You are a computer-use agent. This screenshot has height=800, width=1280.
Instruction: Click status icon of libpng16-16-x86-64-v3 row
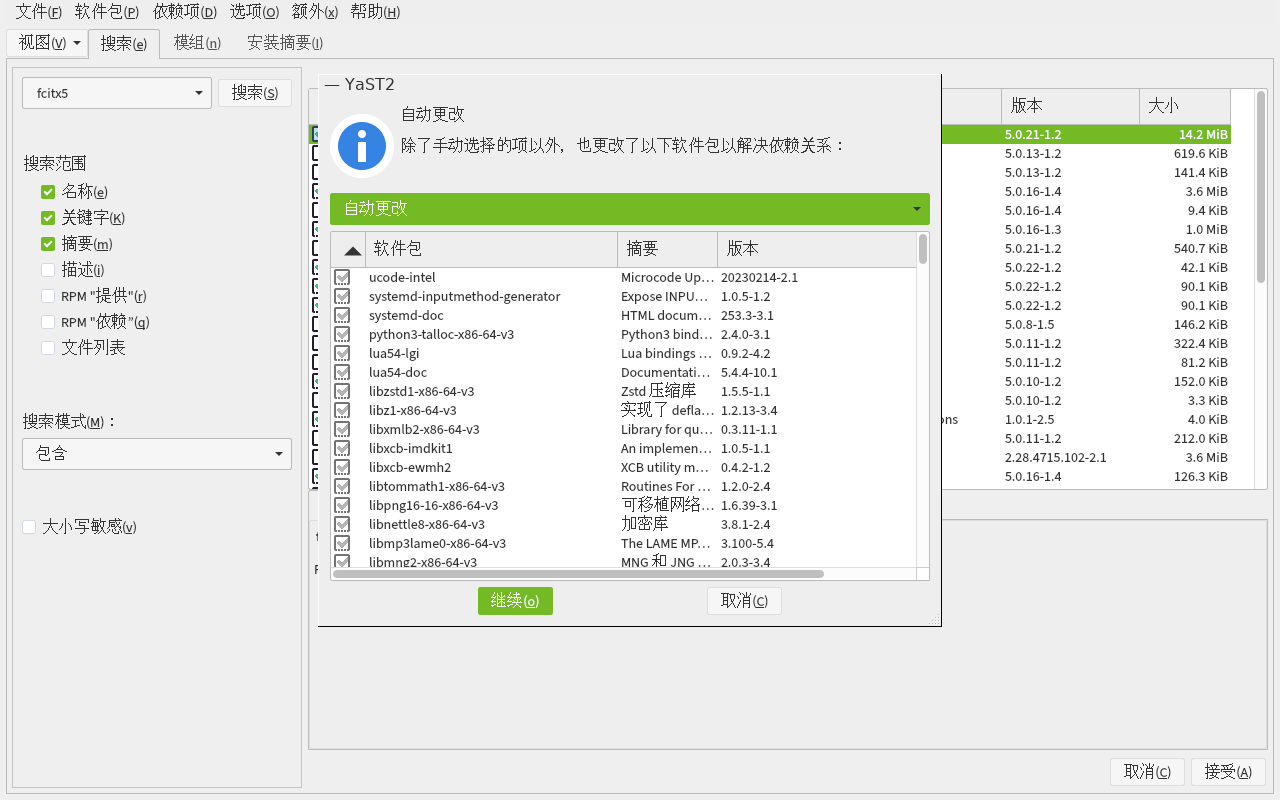point(342,505)
